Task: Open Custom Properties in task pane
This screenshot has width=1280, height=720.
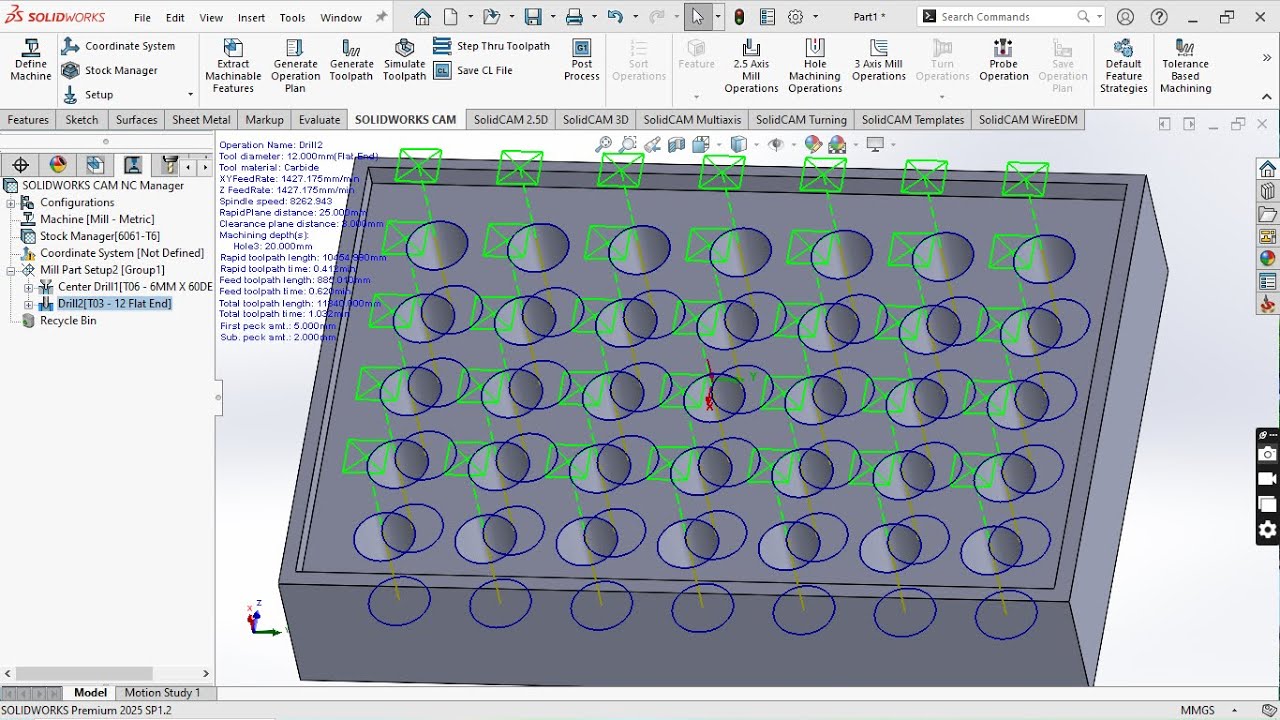Action: coord(1268,283)
